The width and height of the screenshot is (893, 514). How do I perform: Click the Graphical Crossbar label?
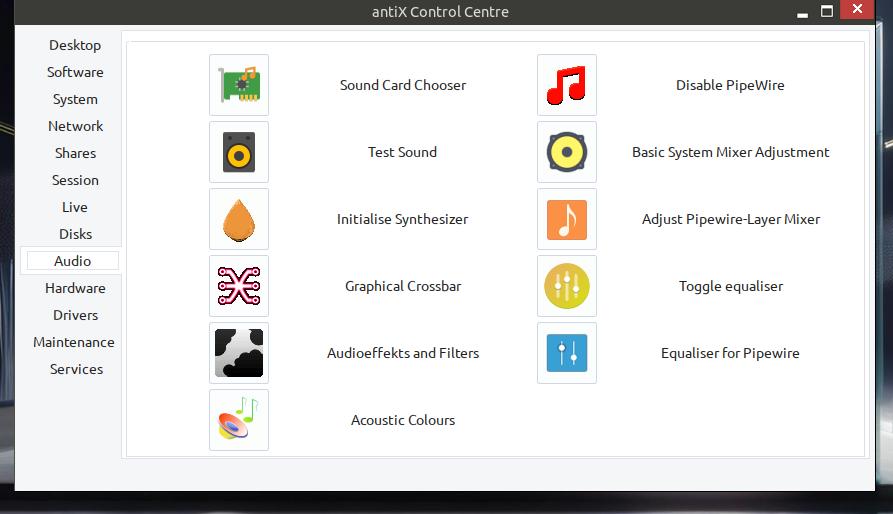[x=403, y=286]
